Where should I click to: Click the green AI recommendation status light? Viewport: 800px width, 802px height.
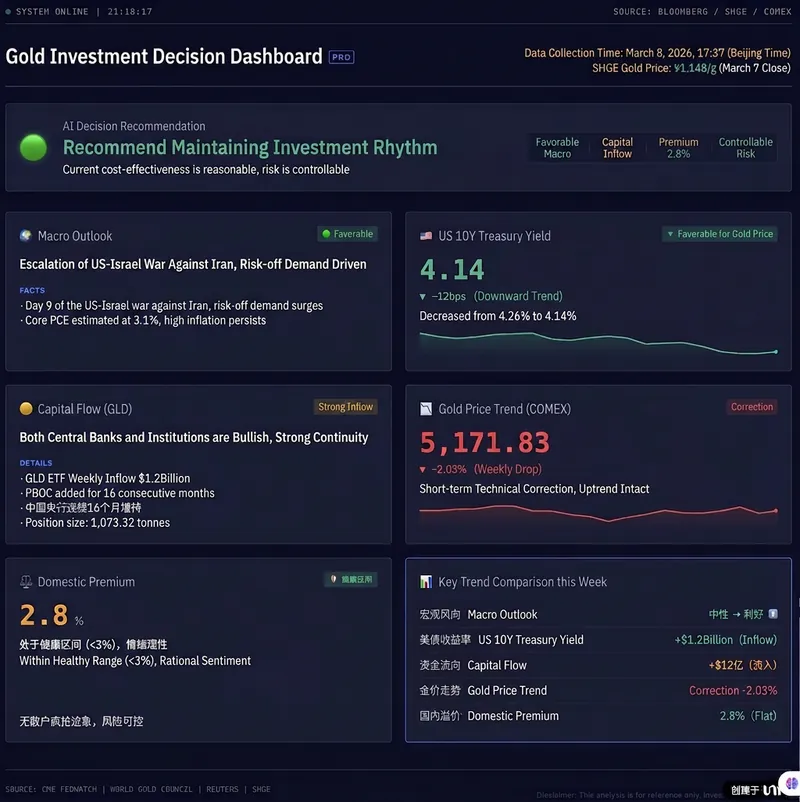pos(33,148)
